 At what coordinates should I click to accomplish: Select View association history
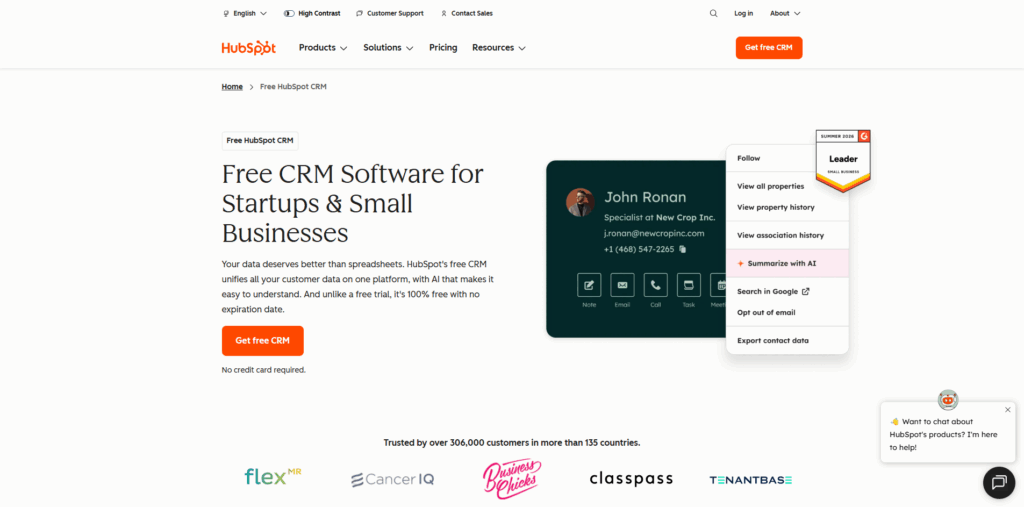tap(780, 235)
